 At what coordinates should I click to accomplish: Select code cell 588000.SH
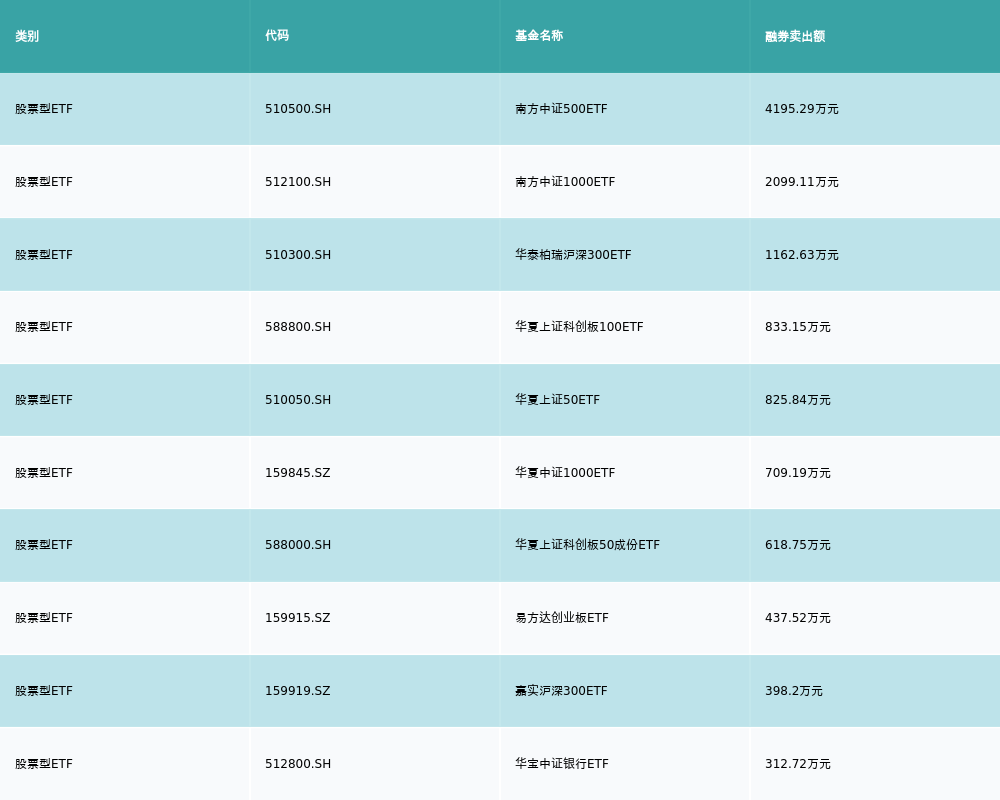[298, 545]
